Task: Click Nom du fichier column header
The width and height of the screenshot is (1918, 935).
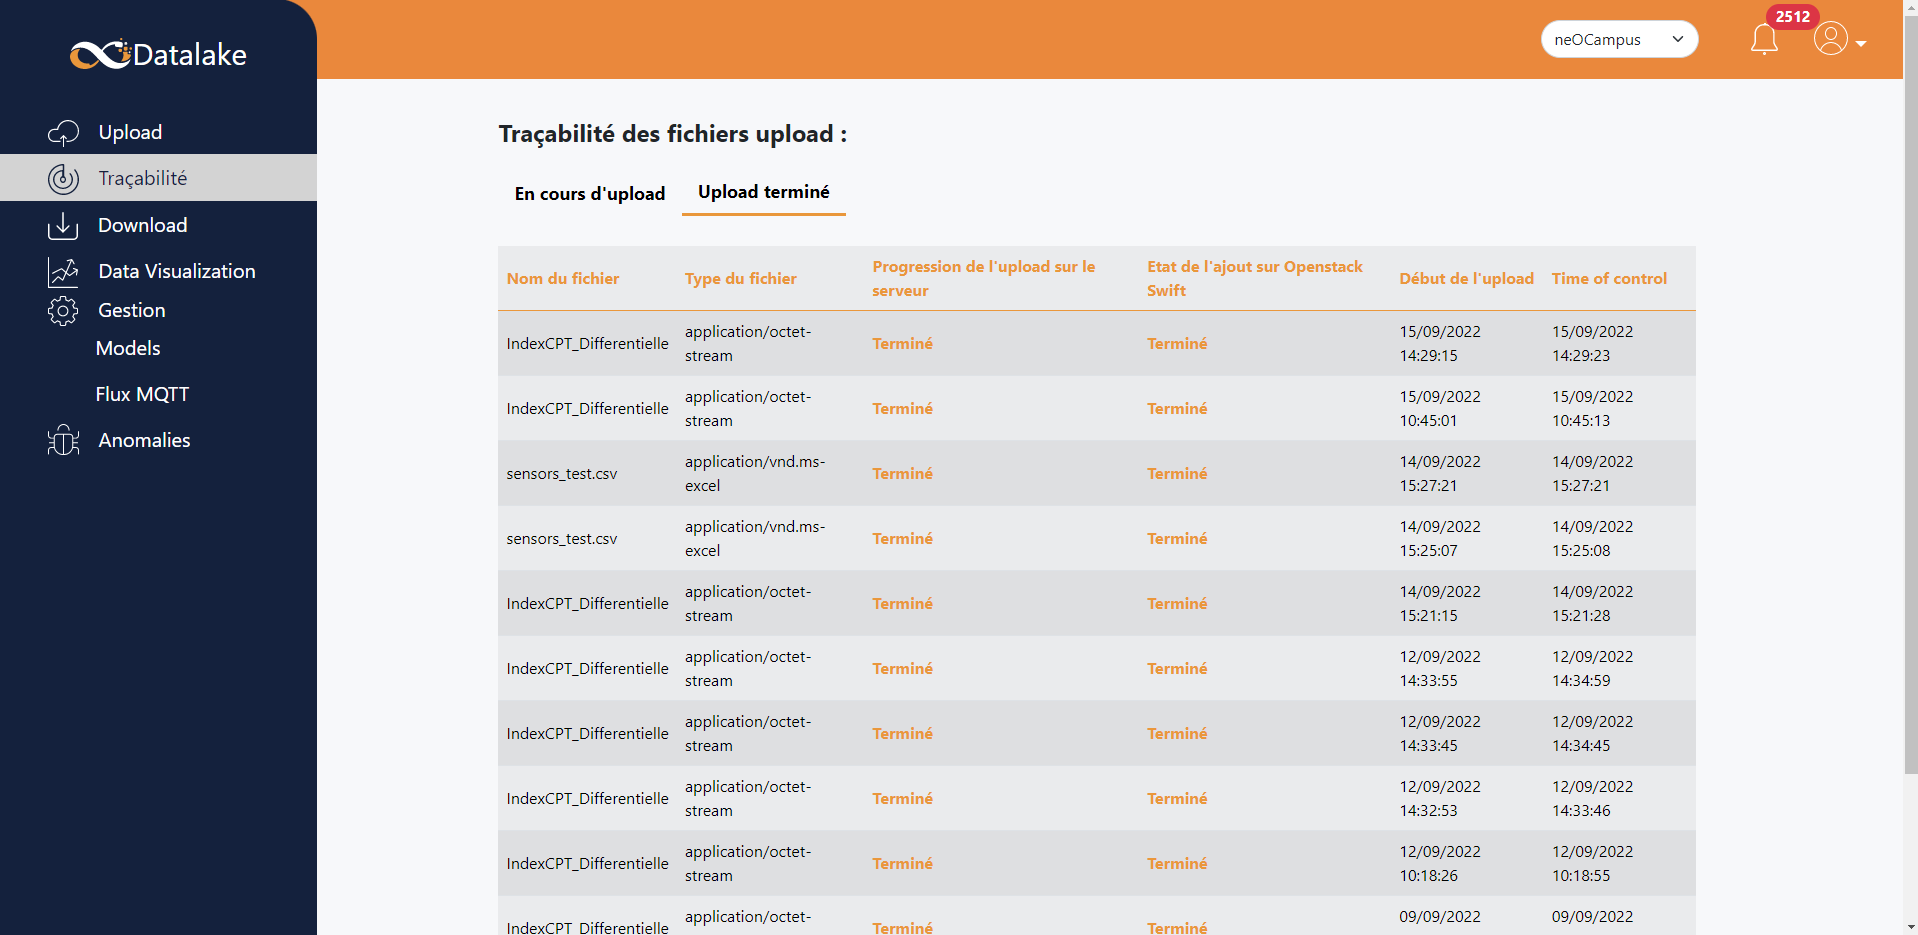Action: [563, 278]
